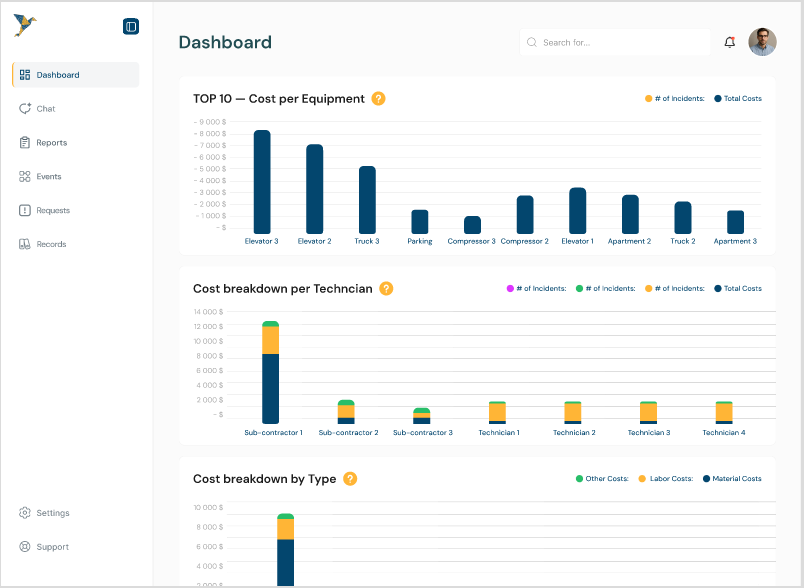Open Records from the sidebar
The width and height of the screenshot is (804, 588).
pos(51,245)
